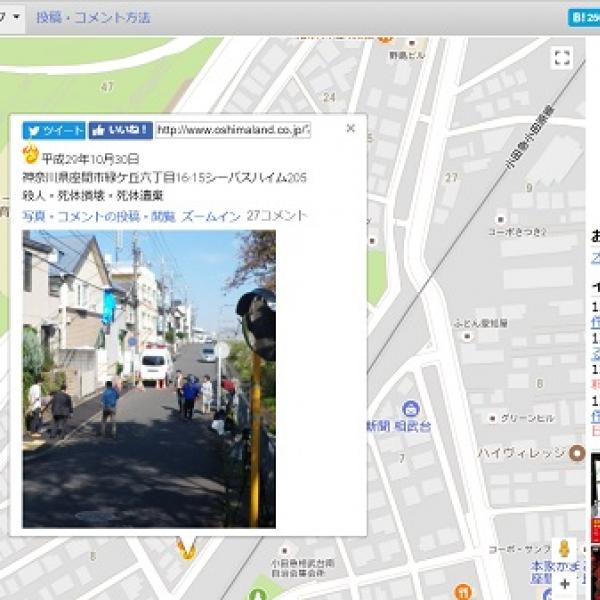Open 写真・コメントの投稿・閲覧 link

point(99,217)
